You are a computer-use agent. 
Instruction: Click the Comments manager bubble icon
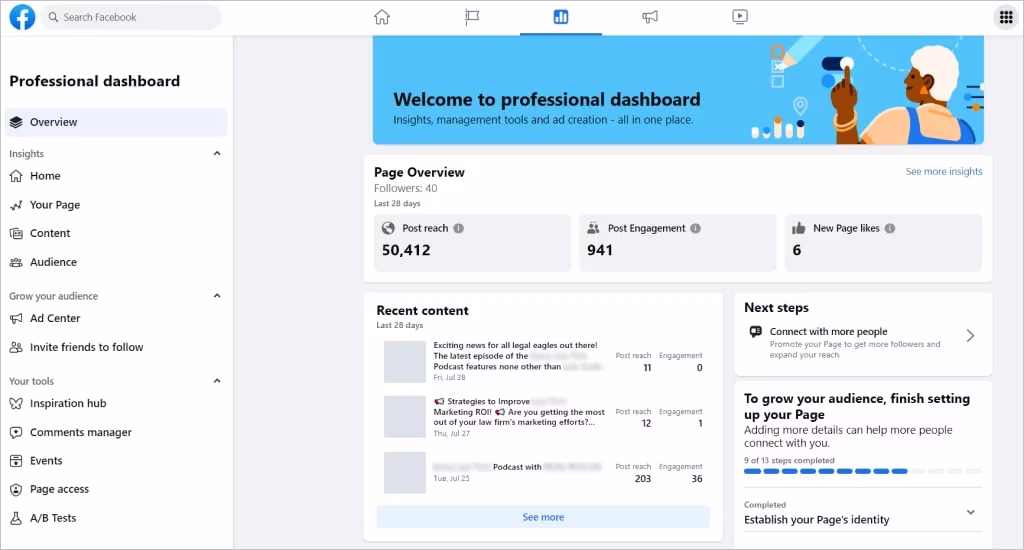click(16, 432)
